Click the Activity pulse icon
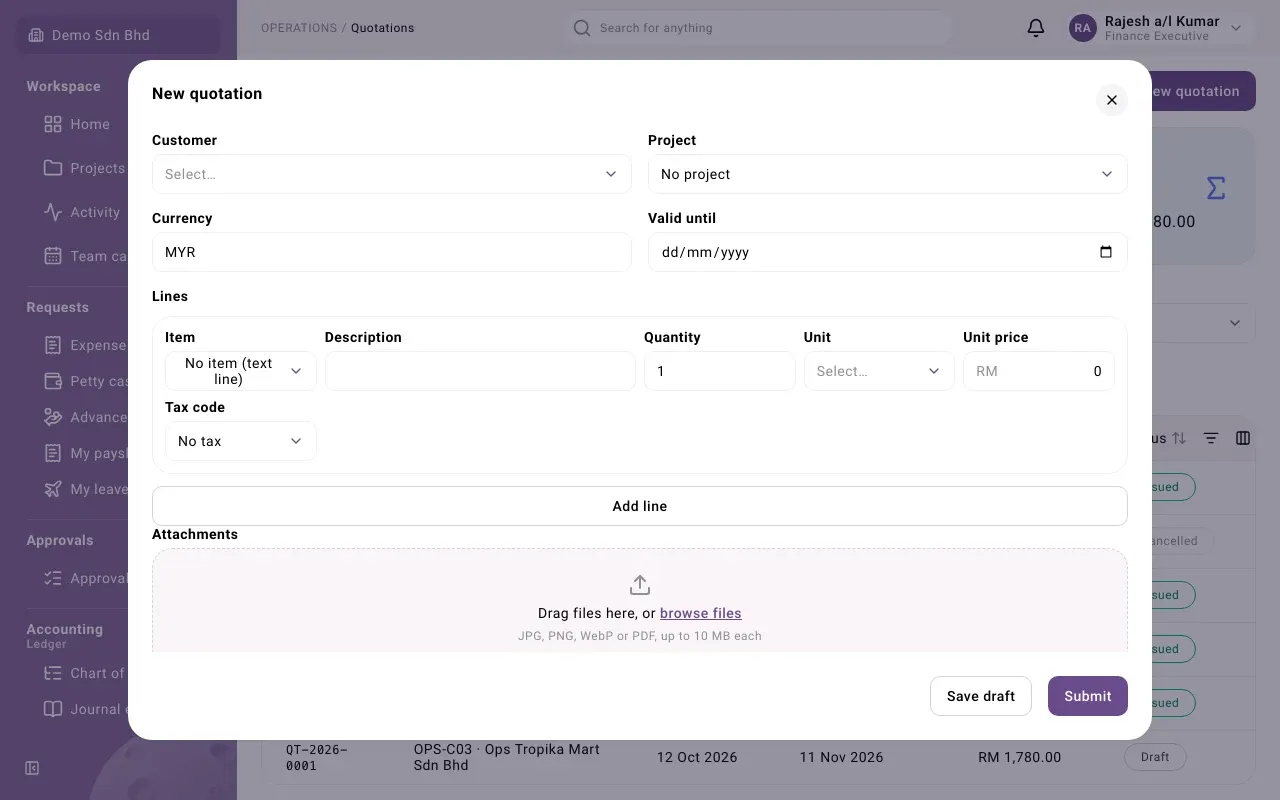Screen dimensions: 1280x800 point(53,212)
